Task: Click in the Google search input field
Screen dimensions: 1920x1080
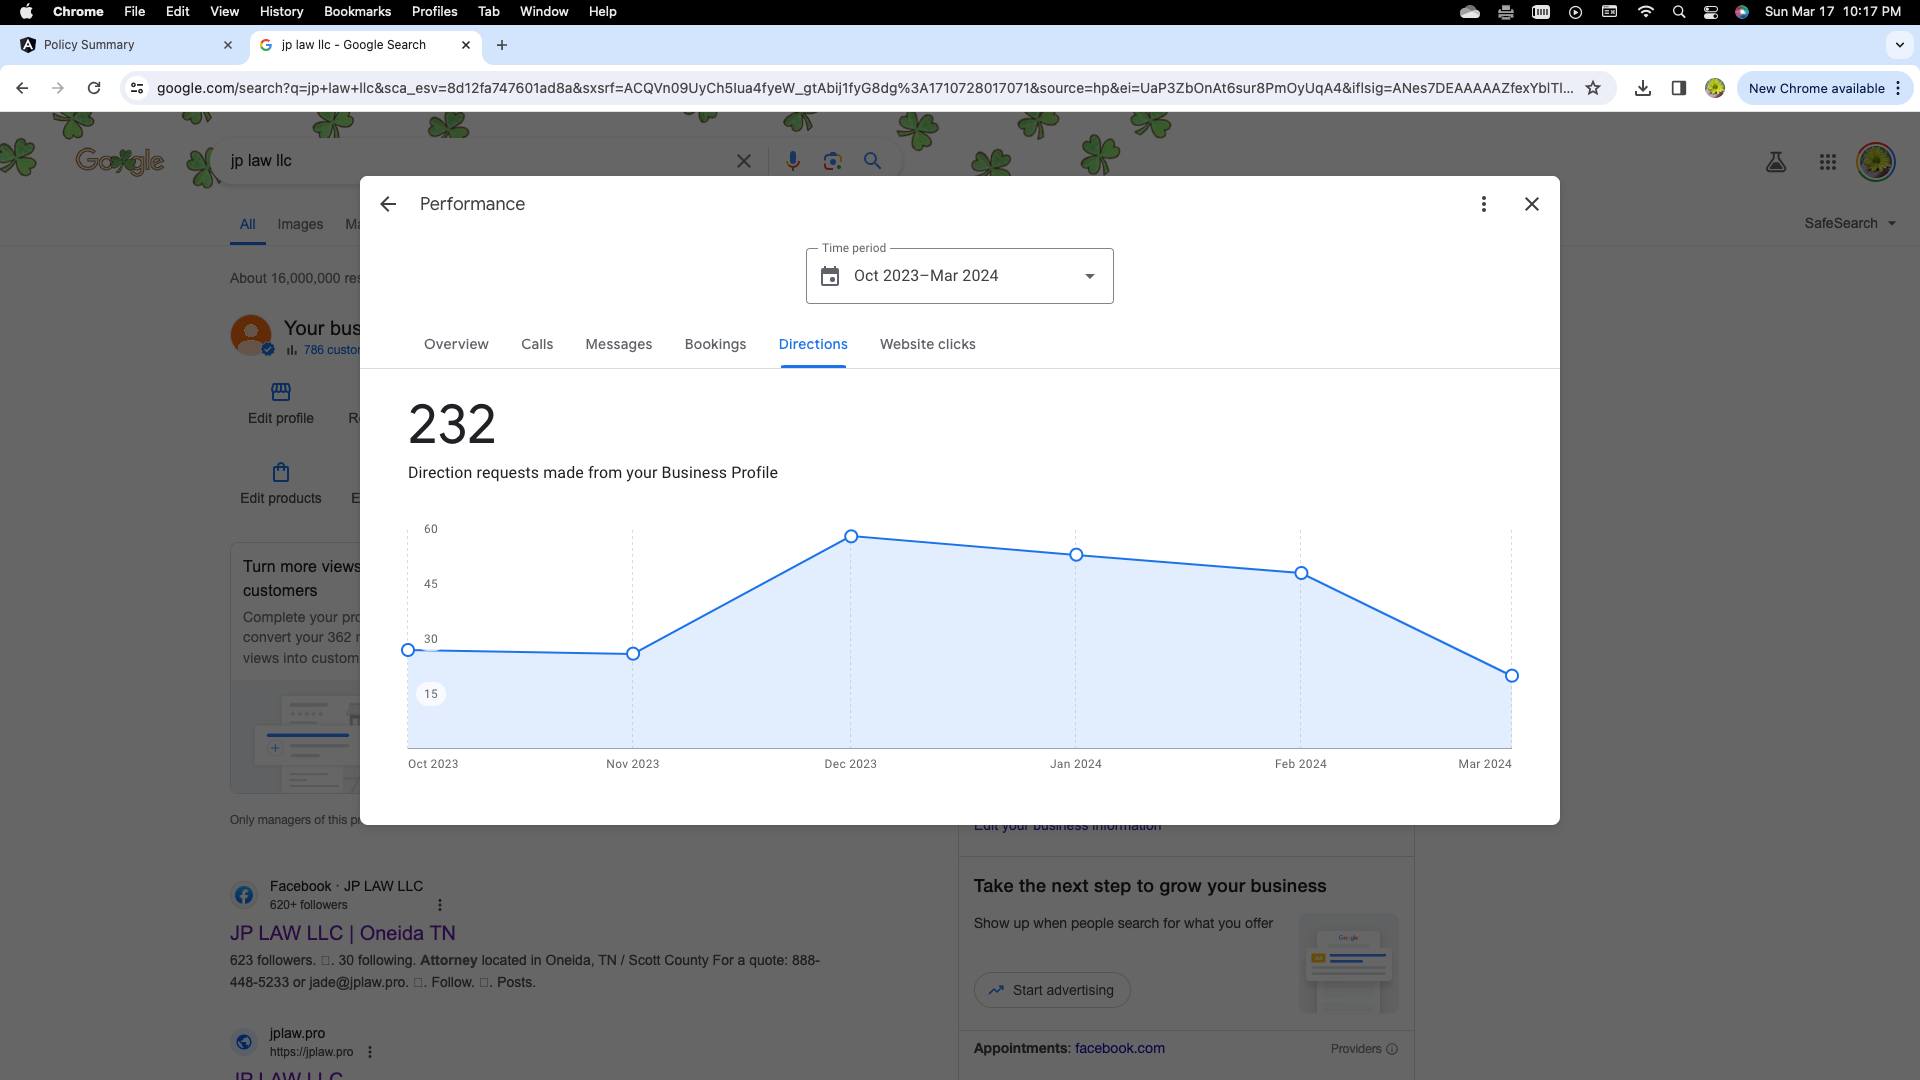Action: (480, 161)
